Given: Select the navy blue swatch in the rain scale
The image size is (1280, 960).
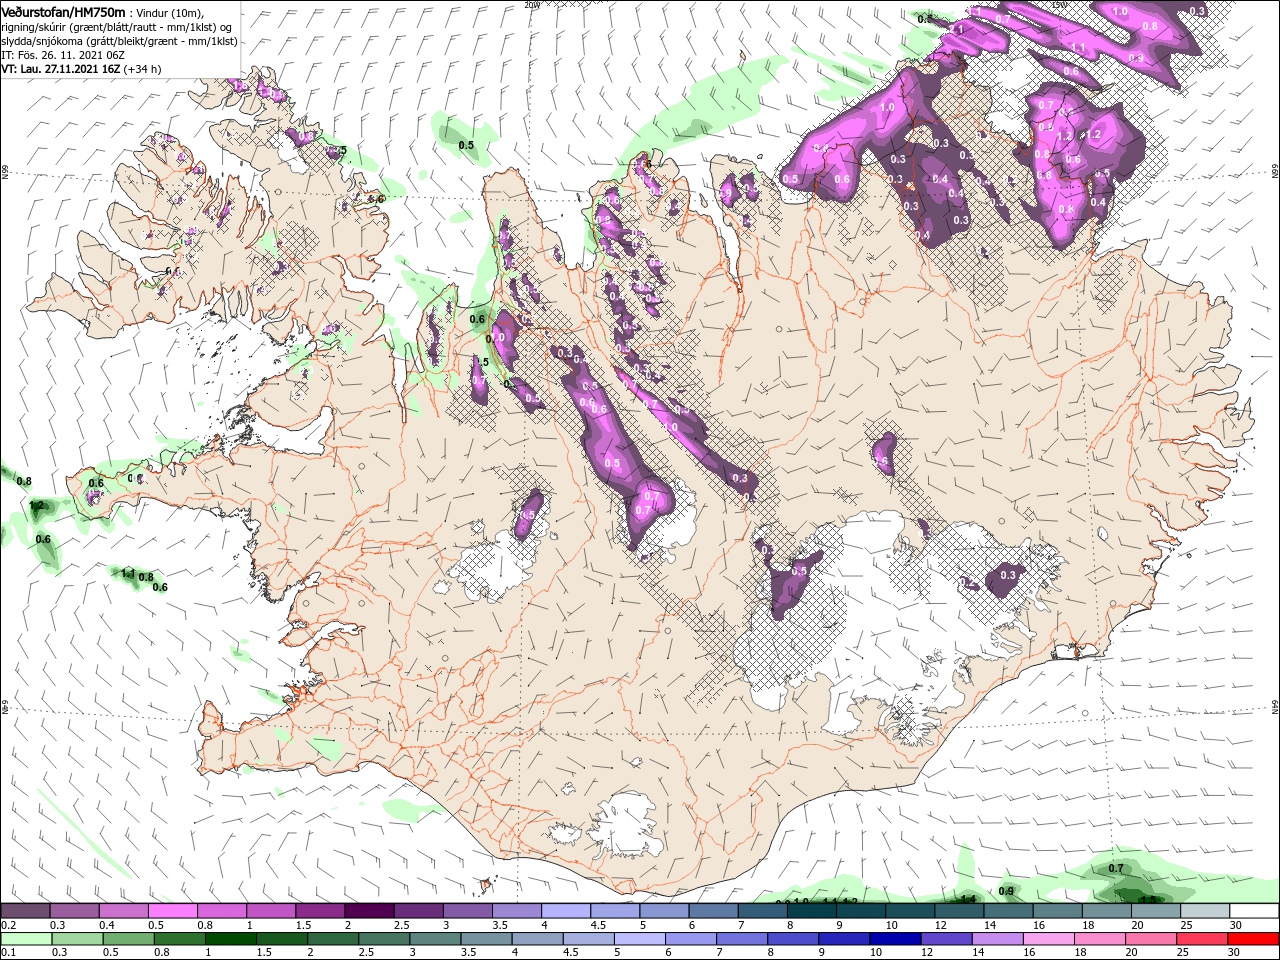Looking at the screenshot, I should point(893,939).
